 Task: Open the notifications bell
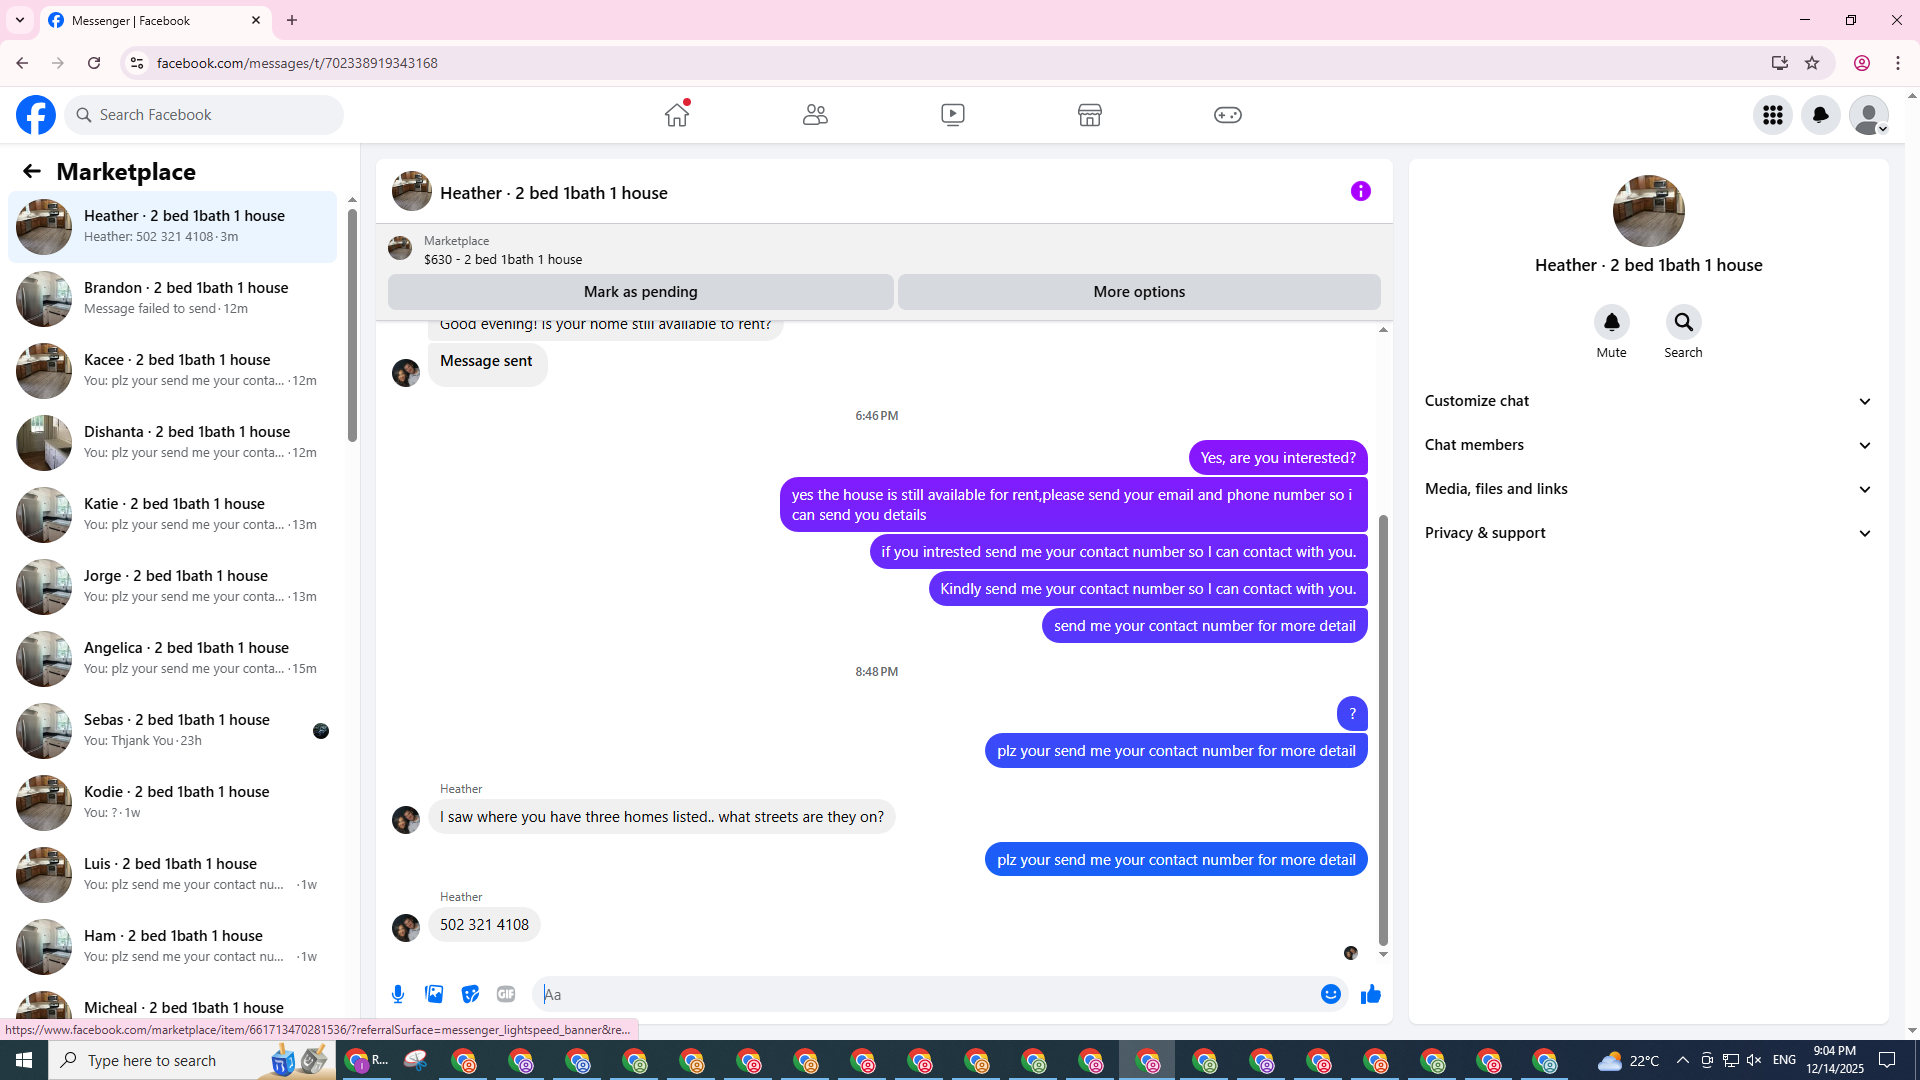pos(1821,115)
